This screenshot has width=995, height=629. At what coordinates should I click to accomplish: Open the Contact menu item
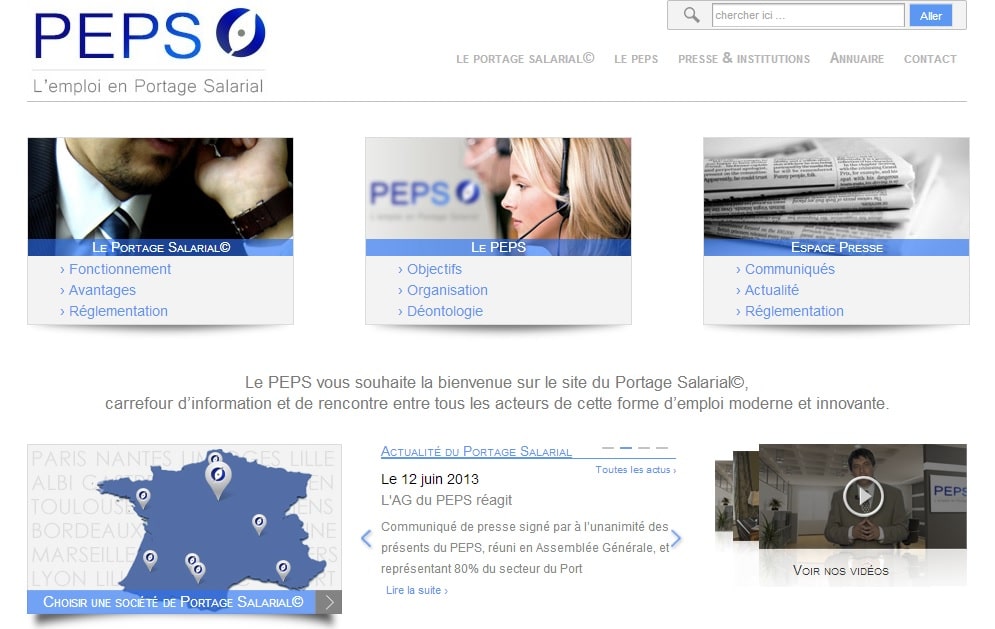[x=930, y=58]
